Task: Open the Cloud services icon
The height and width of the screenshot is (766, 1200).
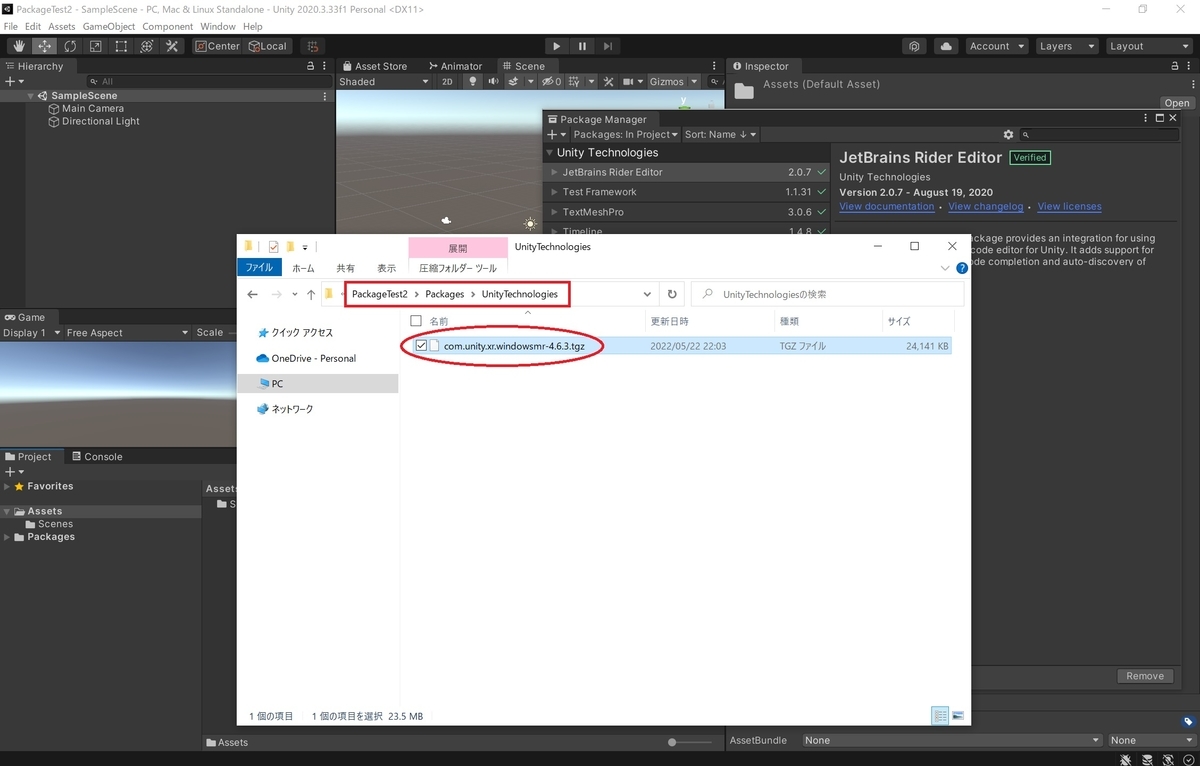Action: tap(946, 46)
